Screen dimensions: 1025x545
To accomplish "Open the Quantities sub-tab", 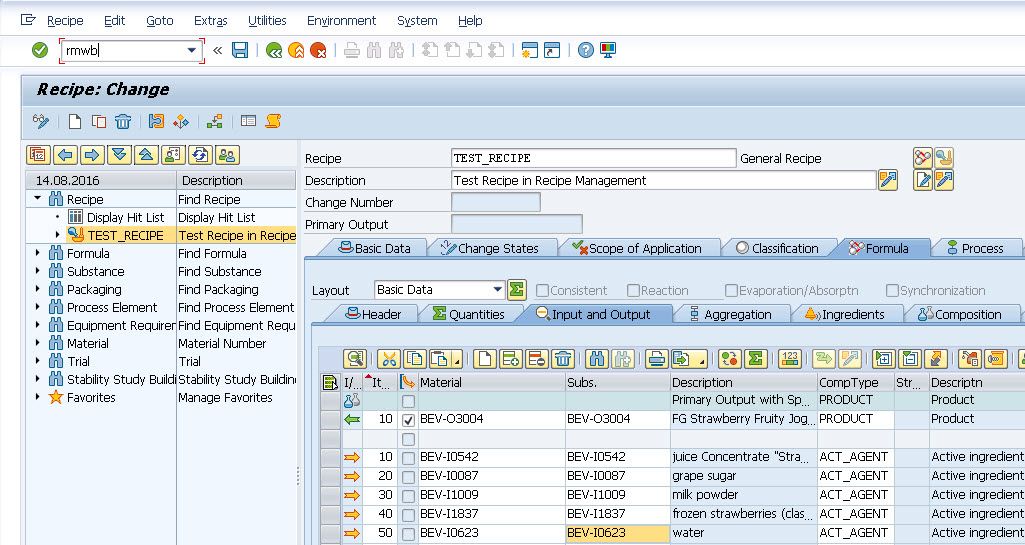I will pos(467,314).
